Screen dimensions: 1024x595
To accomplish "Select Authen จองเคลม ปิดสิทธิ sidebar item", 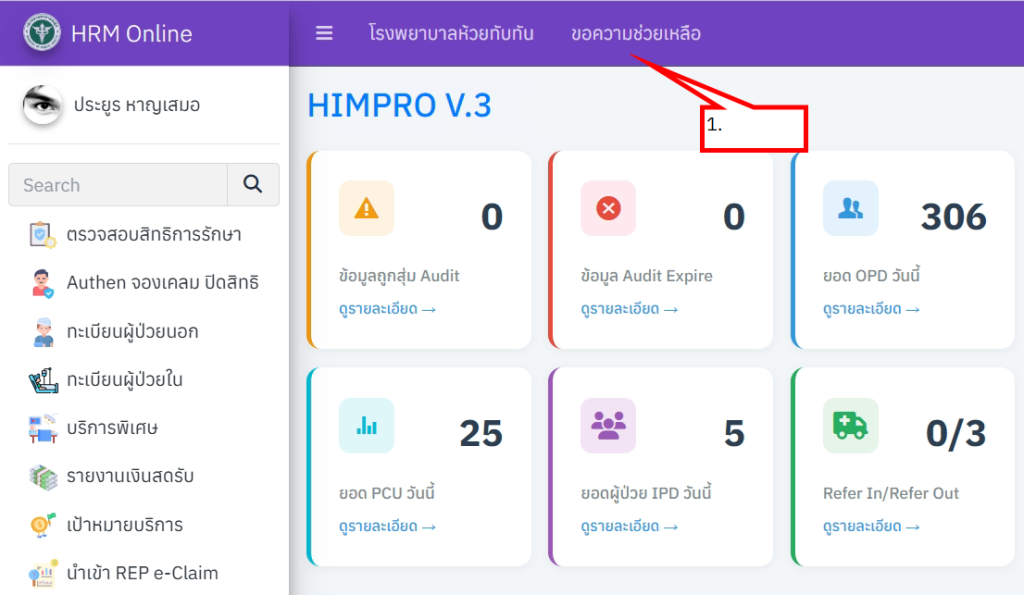I will point(162,283).
